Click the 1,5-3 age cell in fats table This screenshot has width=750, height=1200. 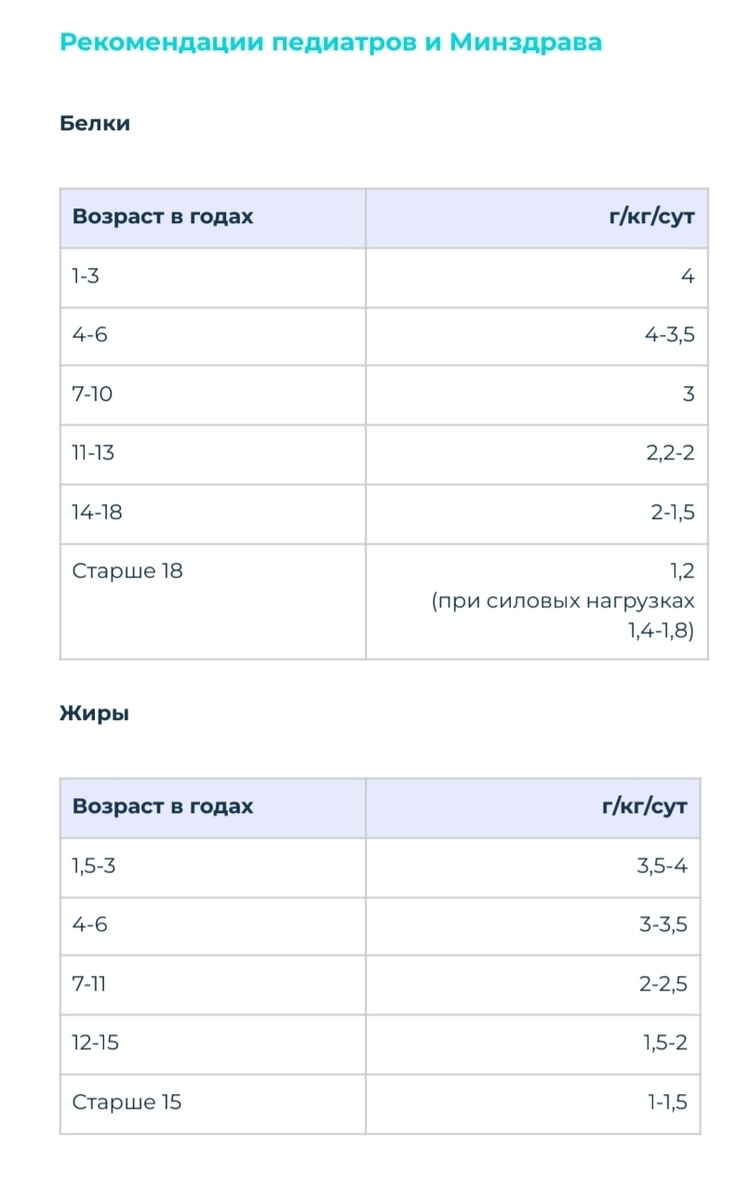(x=94, y=866)
